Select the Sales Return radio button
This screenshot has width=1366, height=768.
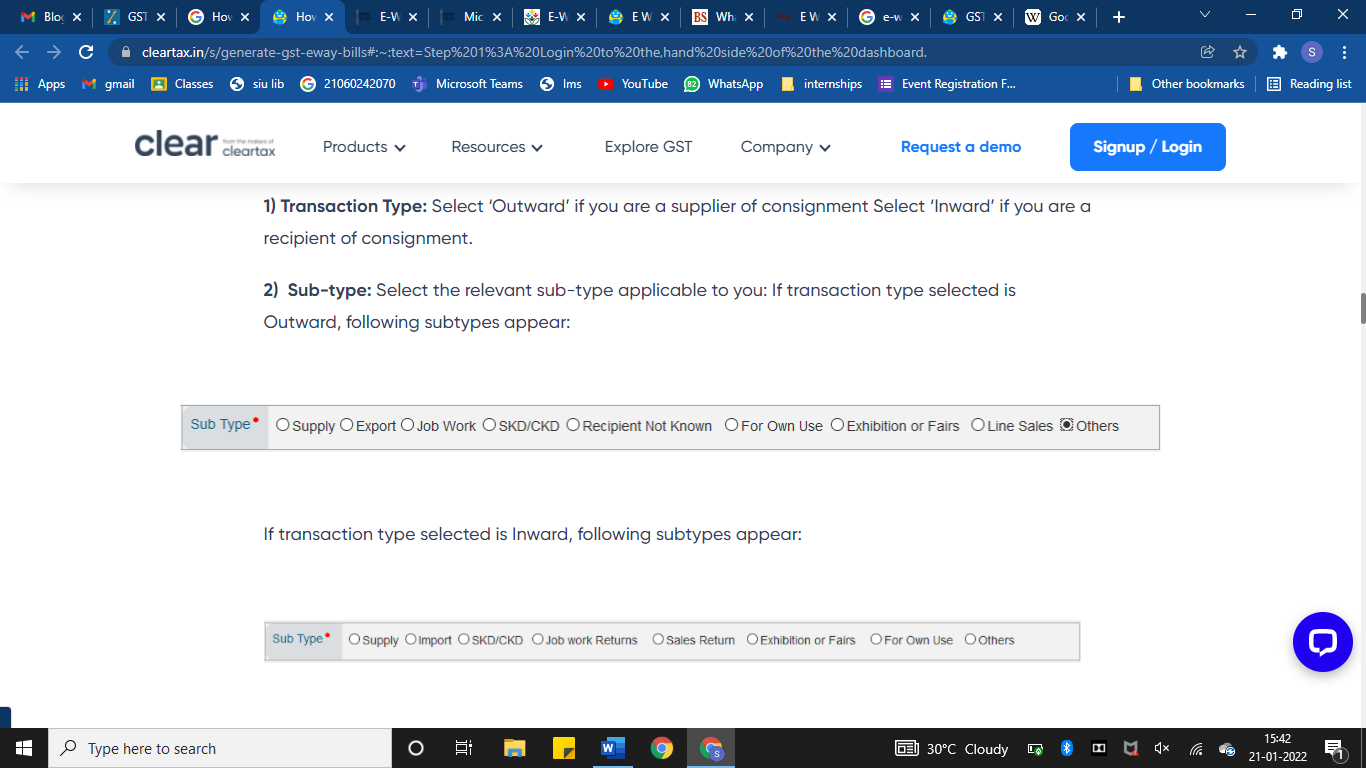coord(658,639)
